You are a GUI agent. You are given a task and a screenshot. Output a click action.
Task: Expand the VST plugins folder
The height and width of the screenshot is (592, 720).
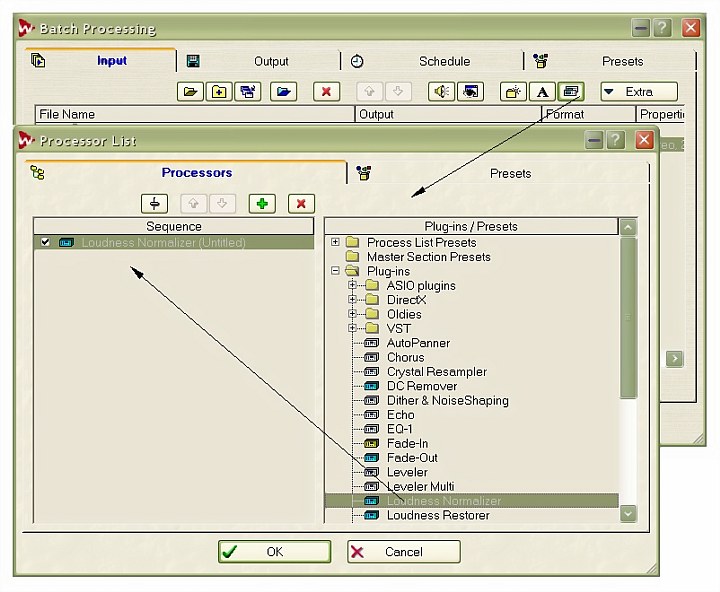point(352,328)
